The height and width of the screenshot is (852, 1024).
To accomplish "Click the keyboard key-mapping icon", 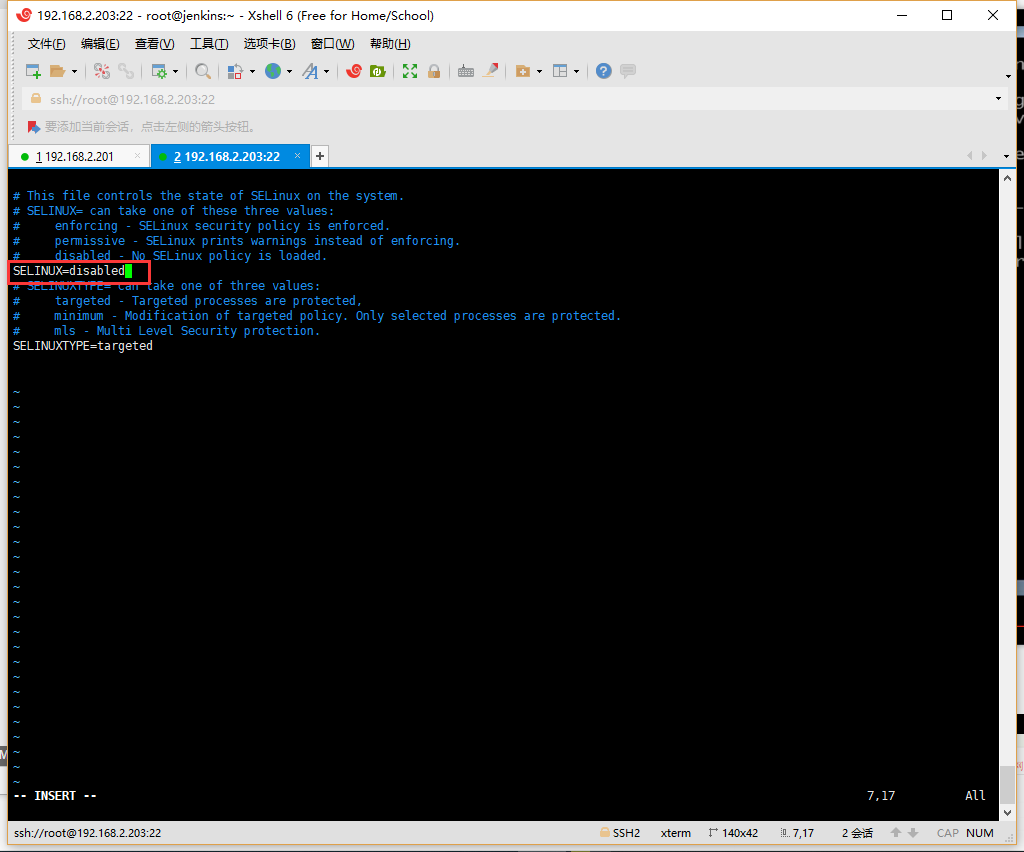I will coord(466,71).
